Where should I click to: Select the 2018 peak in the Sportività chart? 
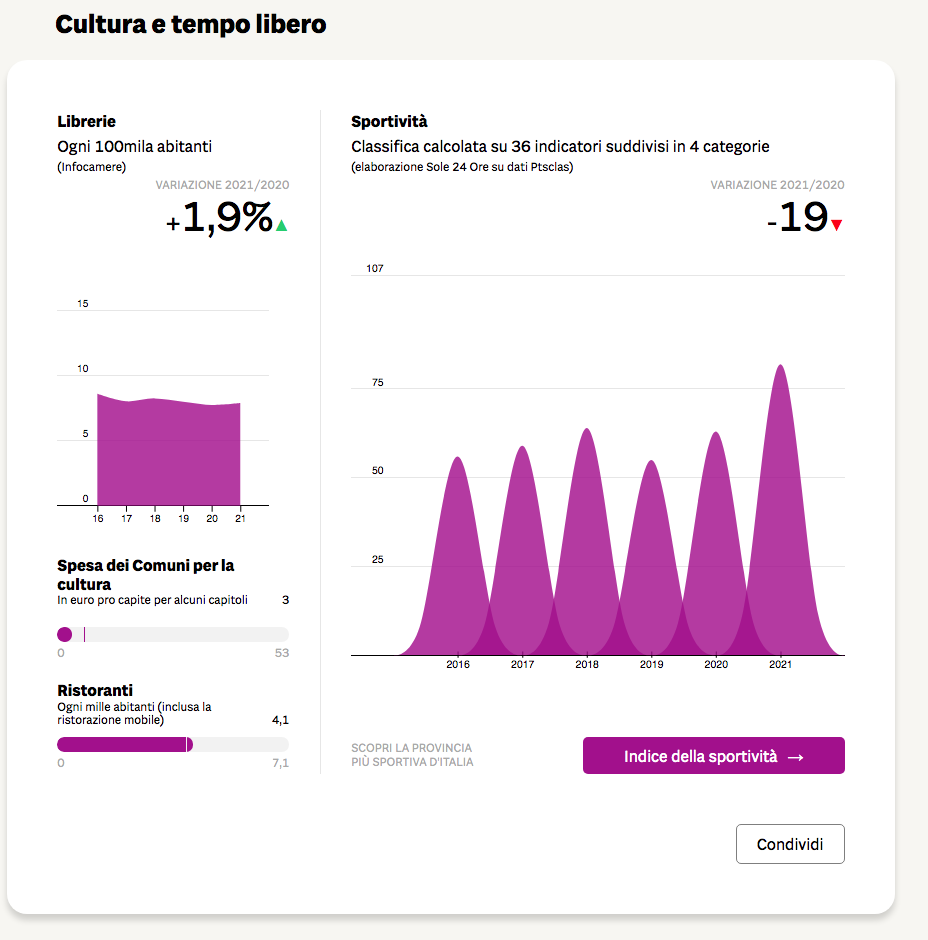tap(587, 542)
